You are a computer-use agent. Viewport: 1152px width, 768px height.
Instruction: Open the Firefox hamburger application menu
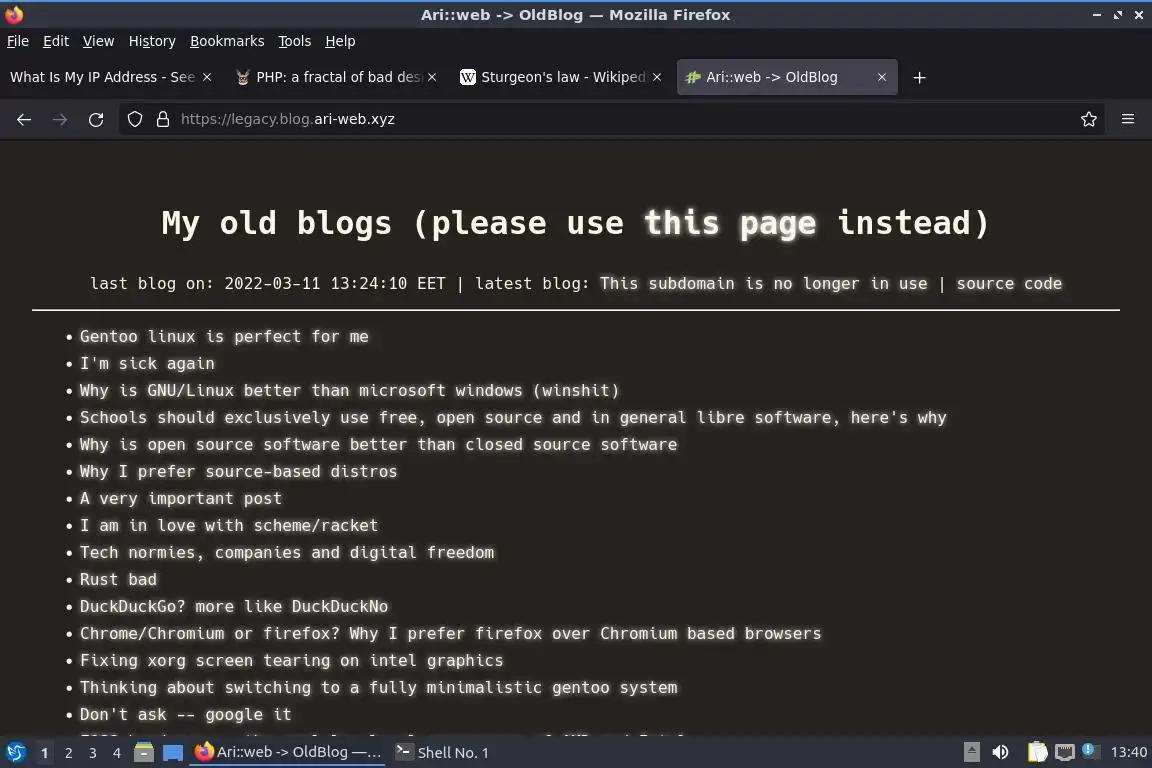click(x=1128, y=119)
